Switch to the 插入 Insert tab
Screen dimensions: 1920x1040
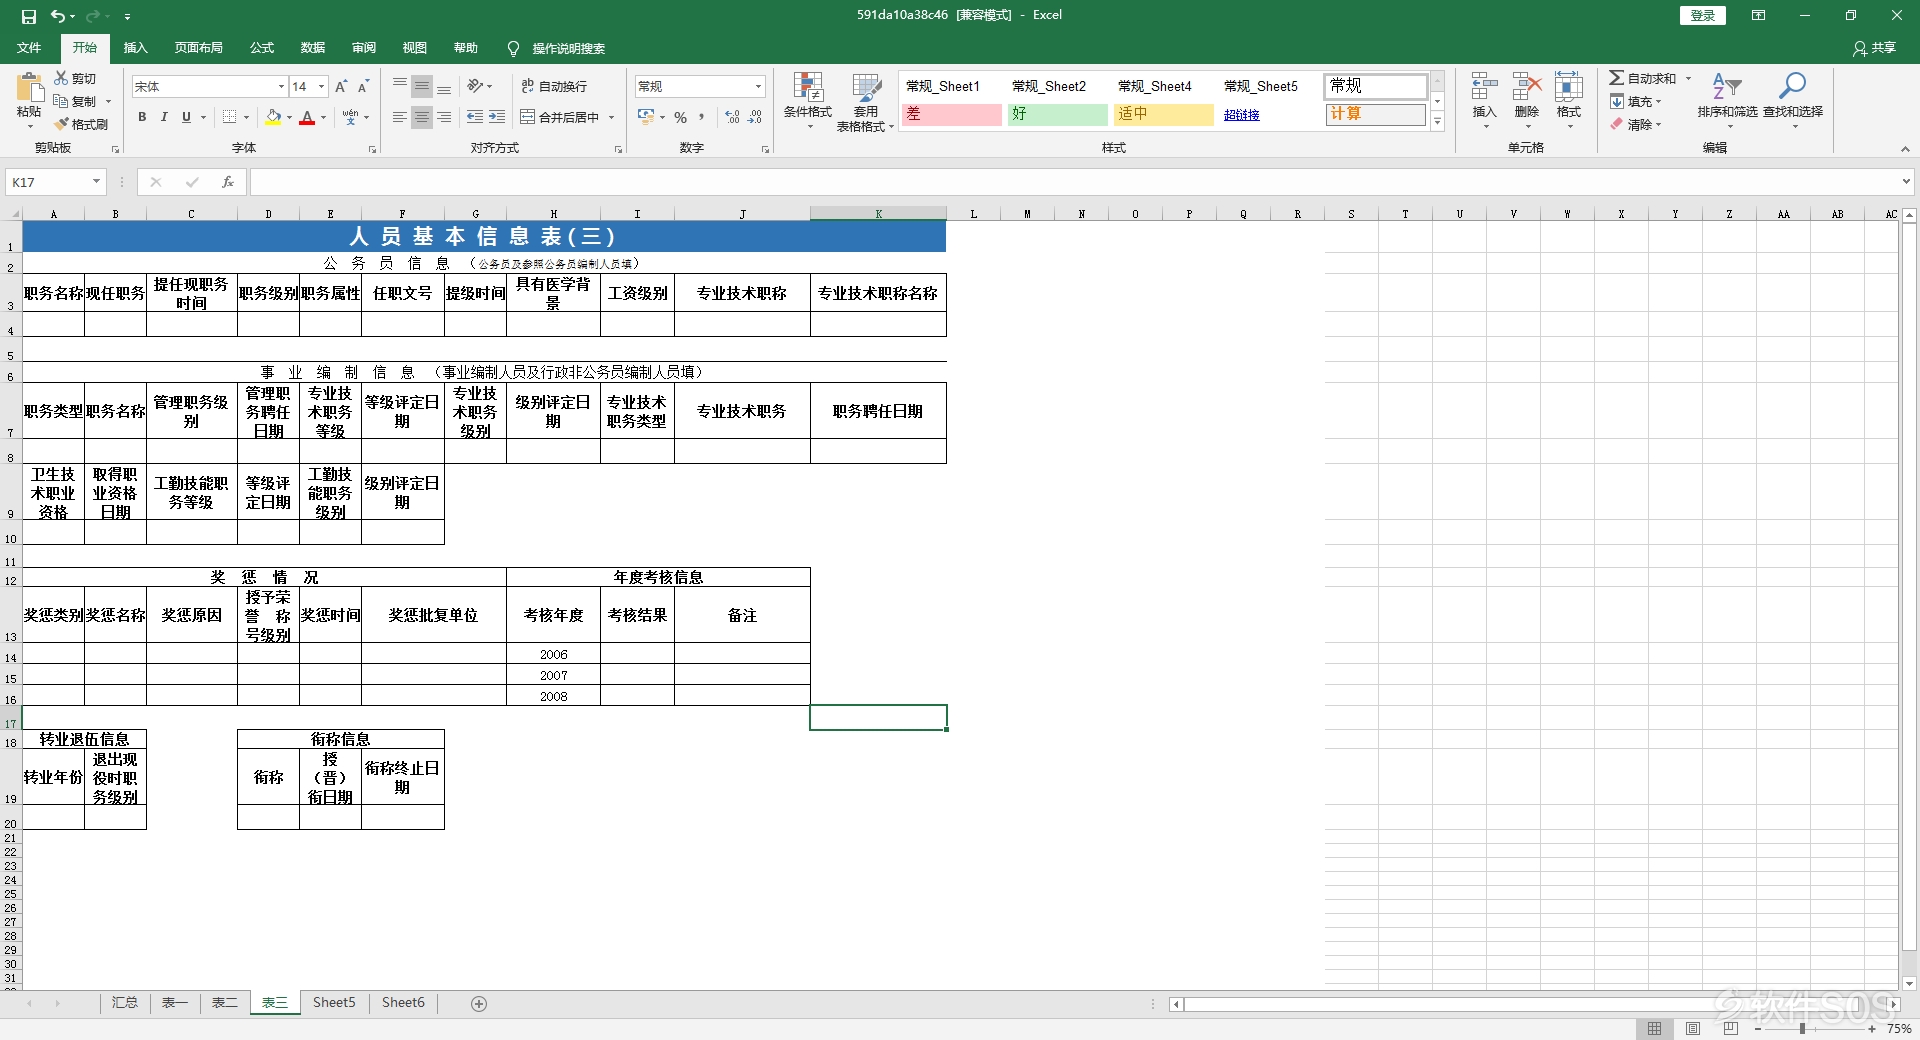135,48
